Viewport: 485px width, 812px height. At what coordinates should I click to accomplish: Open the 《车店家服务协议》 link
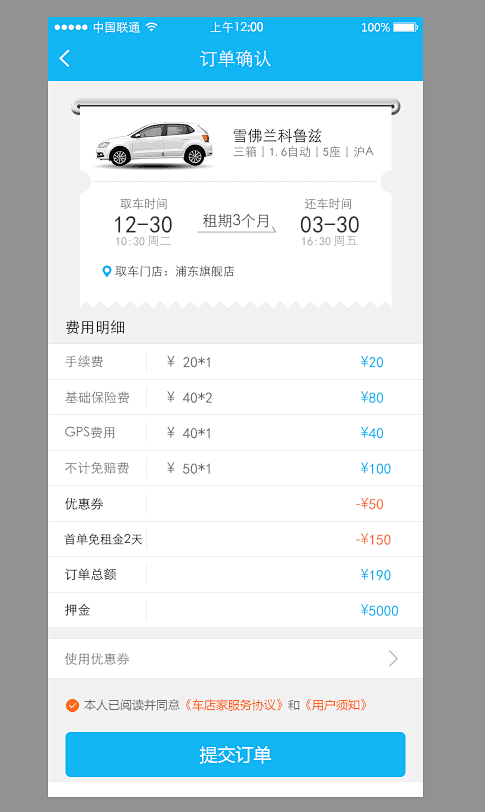coord(234,705)
